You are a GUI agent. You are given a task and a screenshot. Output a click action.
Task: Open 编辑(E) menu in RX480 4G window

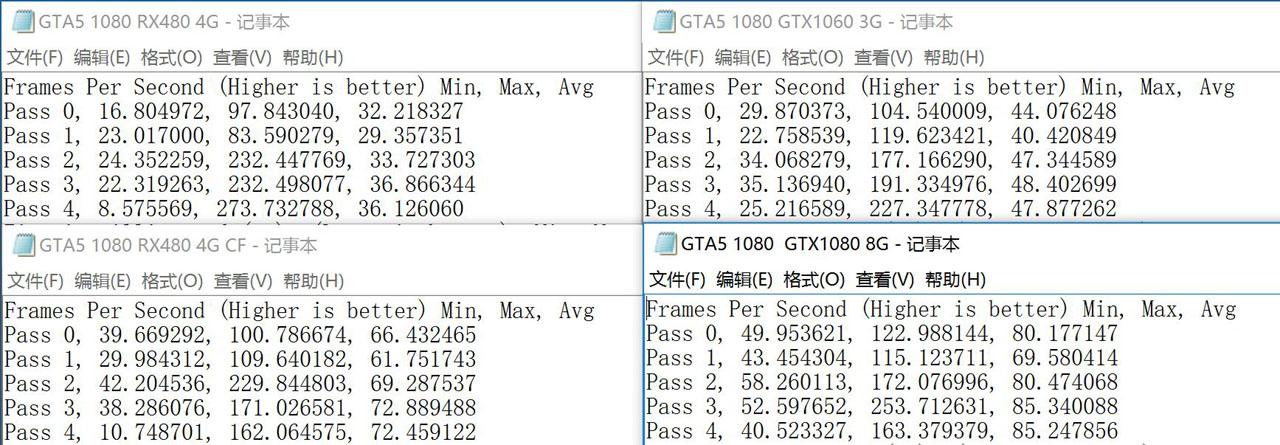pyautogui.click(x=102, y=57)
